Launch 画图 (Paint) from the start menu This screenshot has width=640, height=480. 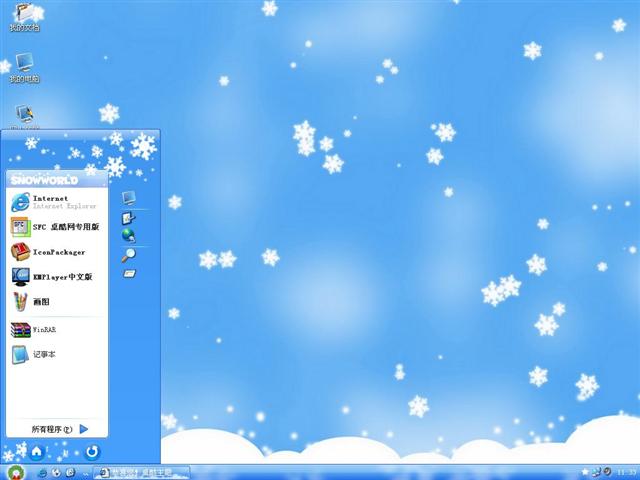tap(57, 302)
